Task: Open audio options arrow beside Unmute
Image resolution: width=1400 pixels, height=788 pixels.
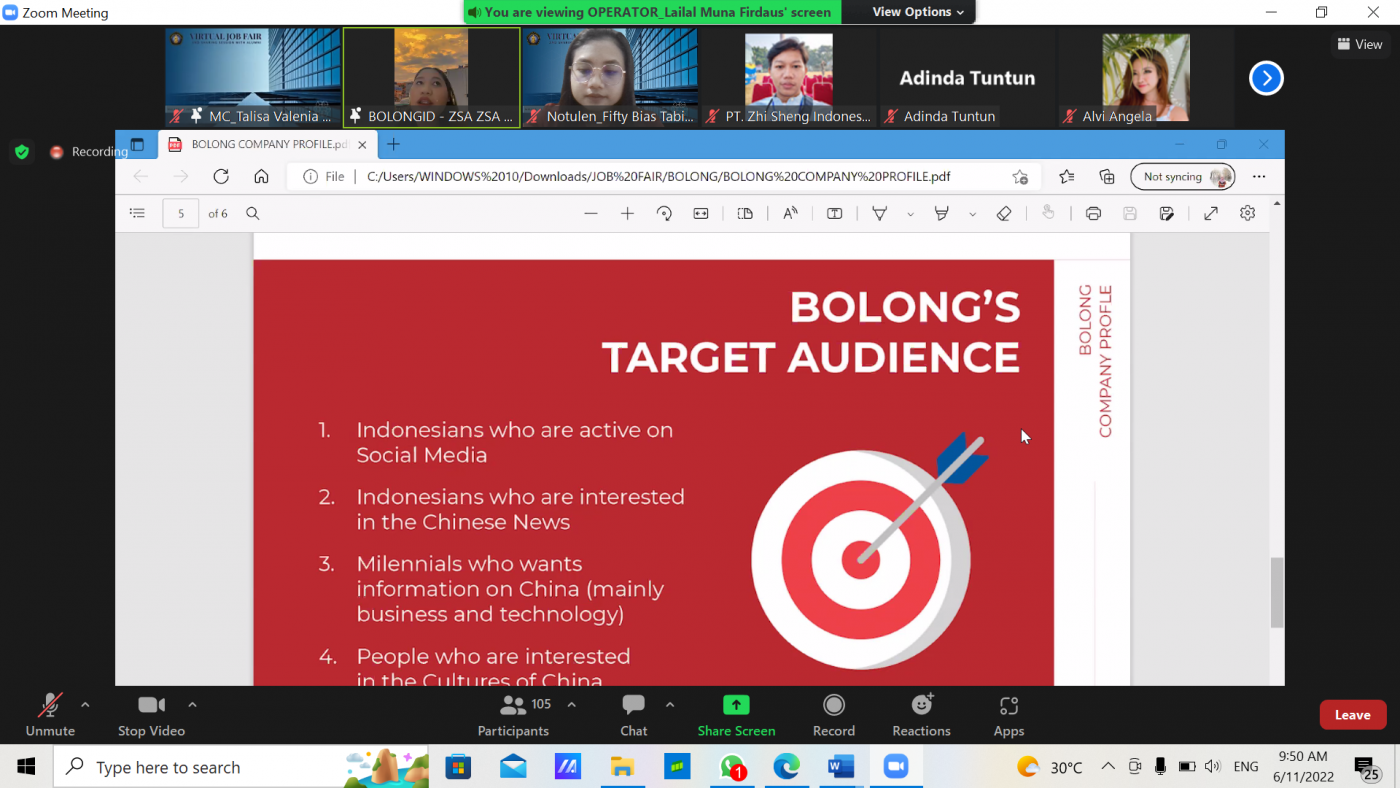Action: tap(85, 705)
